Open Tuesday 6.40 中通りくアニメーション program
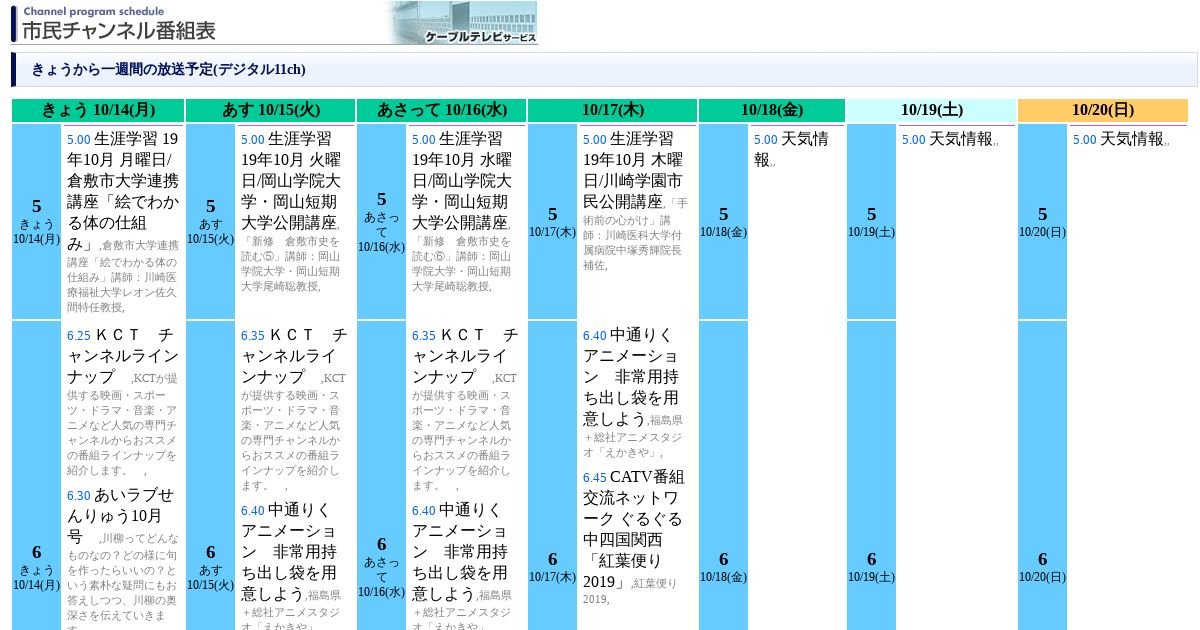Screen dimensions: 1200x630 [292, 552]
